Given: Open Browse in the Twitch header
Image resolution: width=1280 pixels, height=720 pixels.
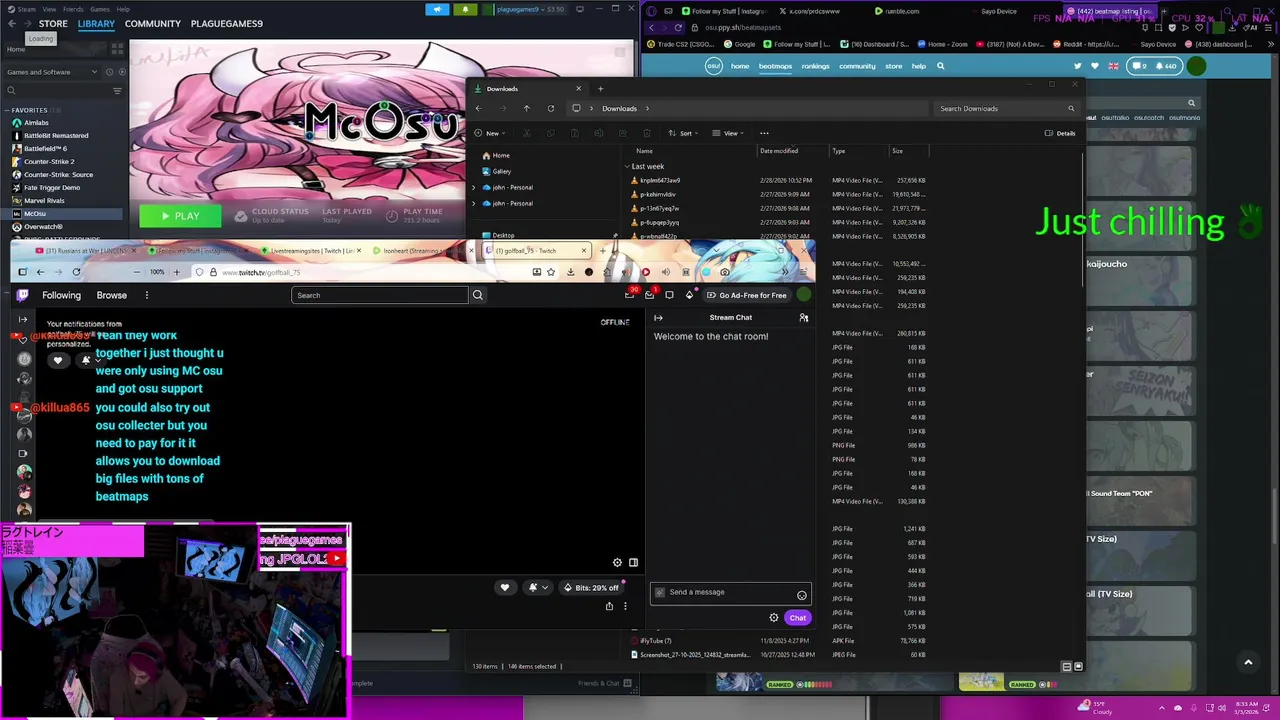Looking at the screenshot, I should click(112, 295).
